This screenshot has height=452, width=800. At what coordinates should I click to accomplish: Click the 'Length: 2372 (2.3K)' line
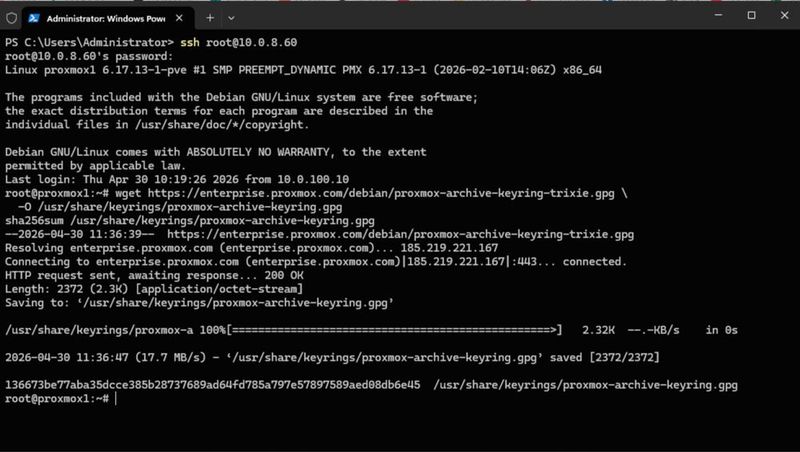point(154,289)
